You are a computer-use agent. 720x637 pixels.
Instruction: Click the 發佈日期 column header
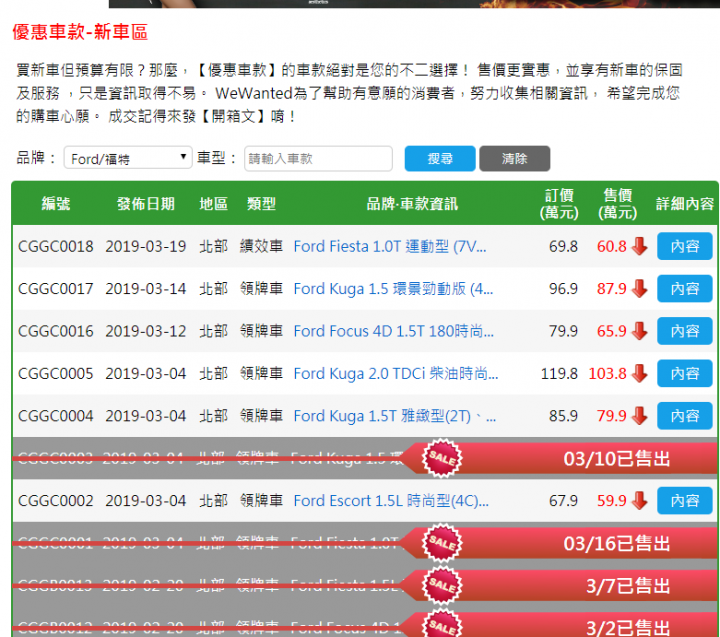(146, 203)
